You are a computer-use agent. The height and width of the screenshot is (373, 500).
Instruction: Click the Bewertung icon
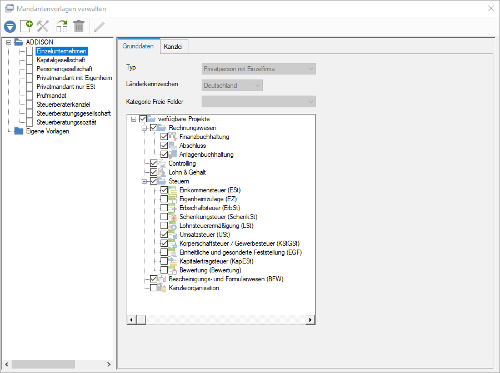pyautogui.click(x=172, y=270)
